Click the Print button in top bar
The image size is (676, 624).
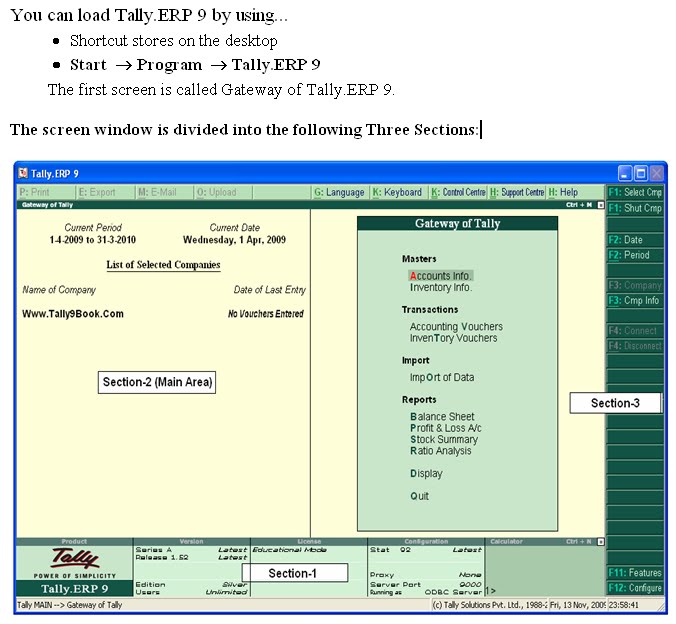(x=46, y=192)
